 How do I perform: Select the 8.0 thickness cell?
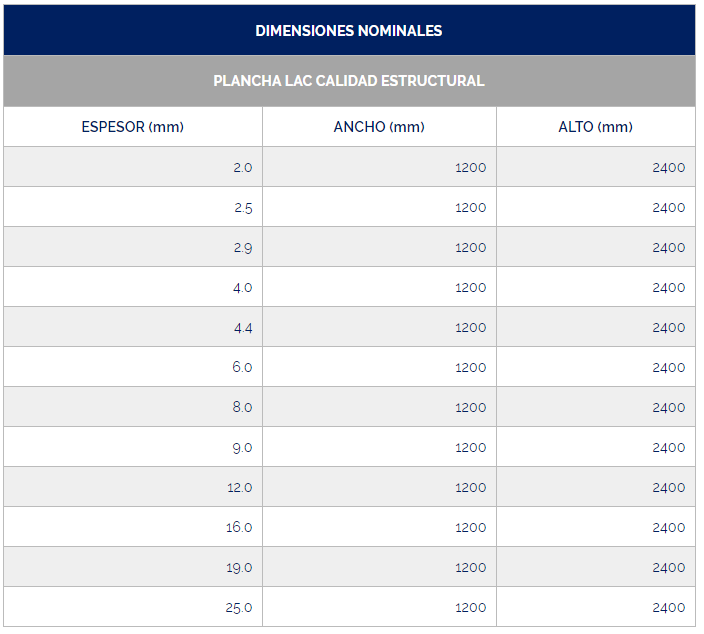coord(242,407)
